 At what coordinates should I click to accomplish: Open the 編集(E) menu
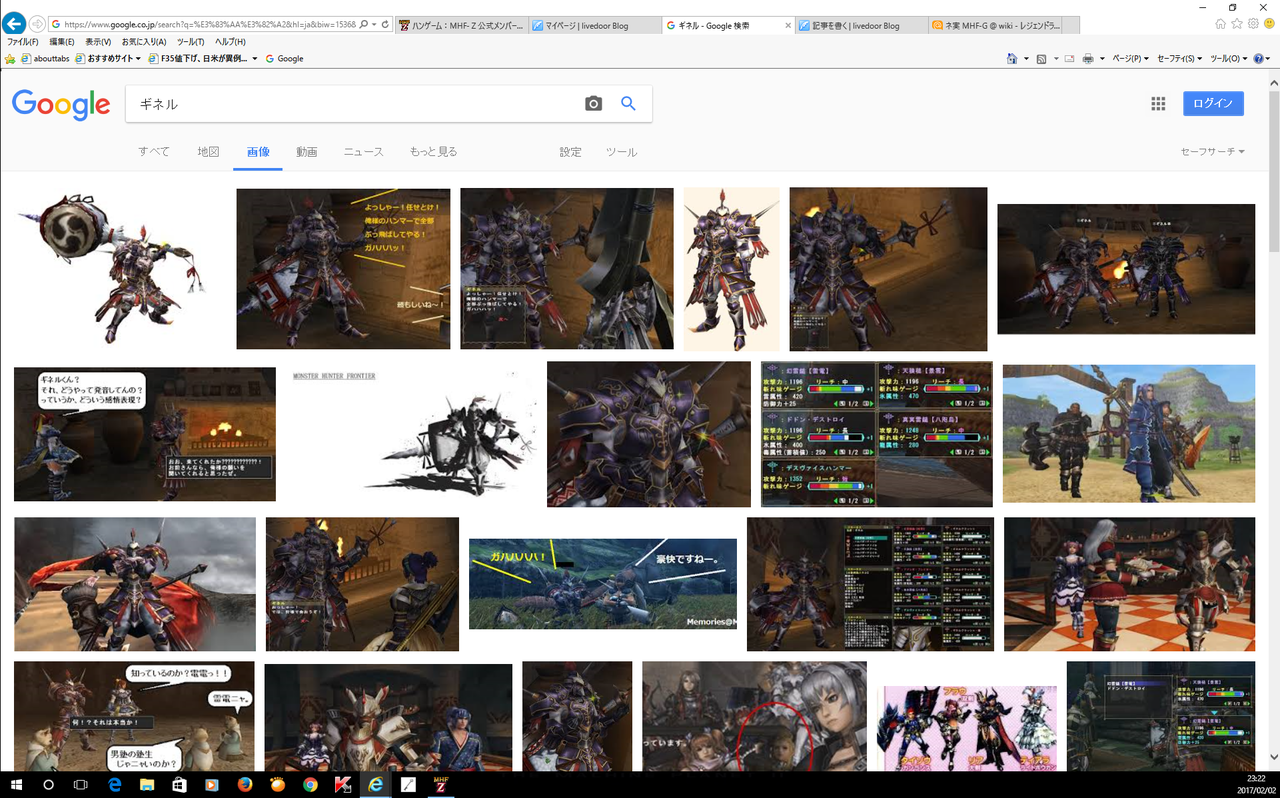[62, 42]
